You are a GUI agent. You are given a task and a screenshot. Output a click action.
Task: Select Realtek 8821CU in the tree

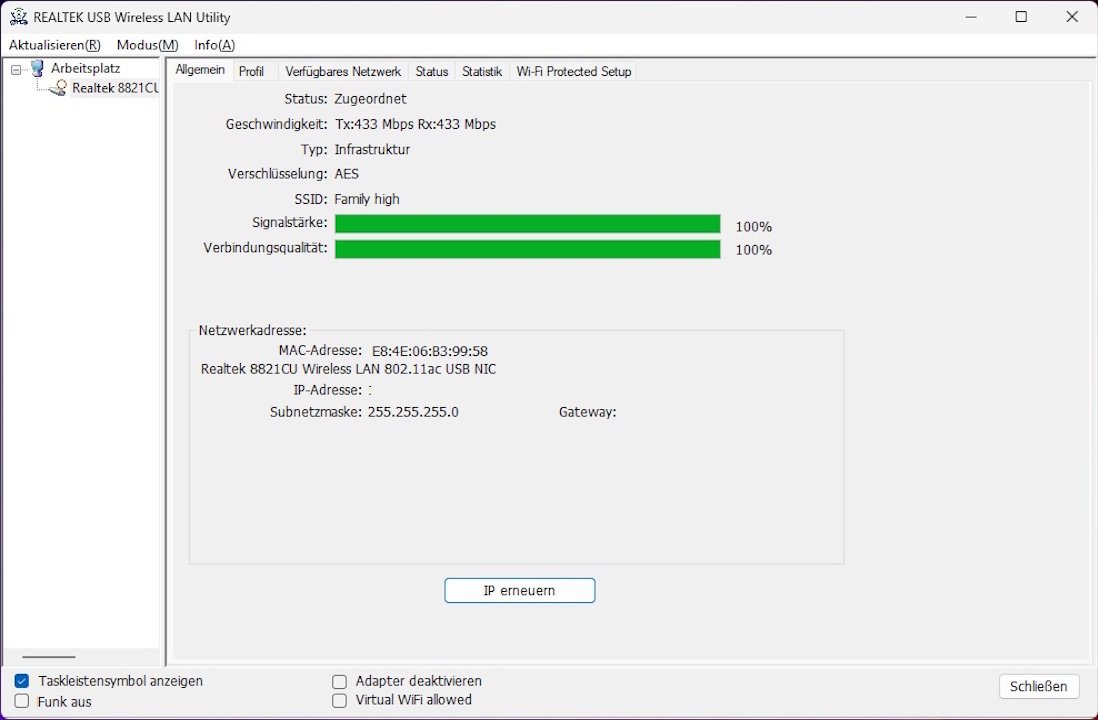(115, 88)
